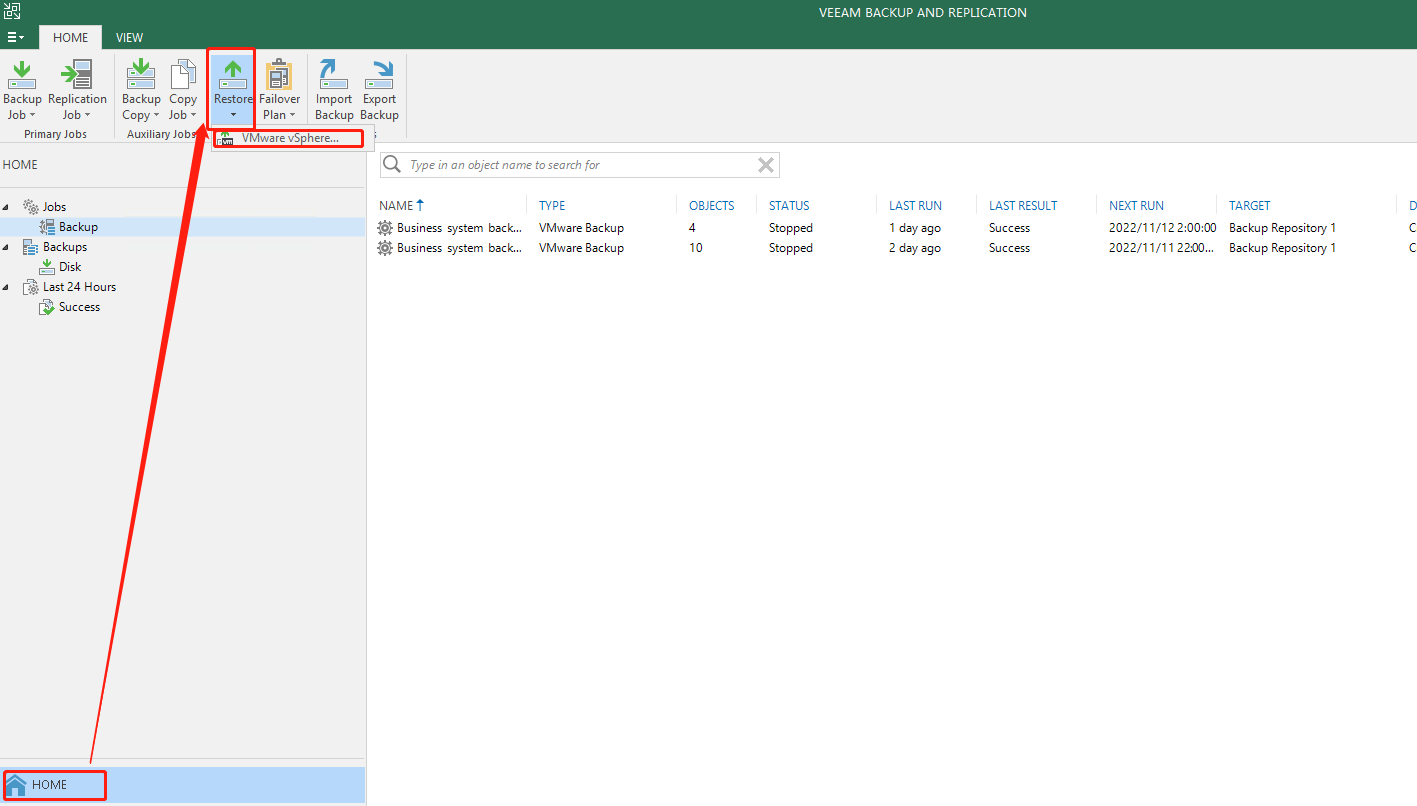The height and width of the screenshot is (806, 1417).
Task: Switch to the VIEW tab
Action: click(x=129, y=37)
